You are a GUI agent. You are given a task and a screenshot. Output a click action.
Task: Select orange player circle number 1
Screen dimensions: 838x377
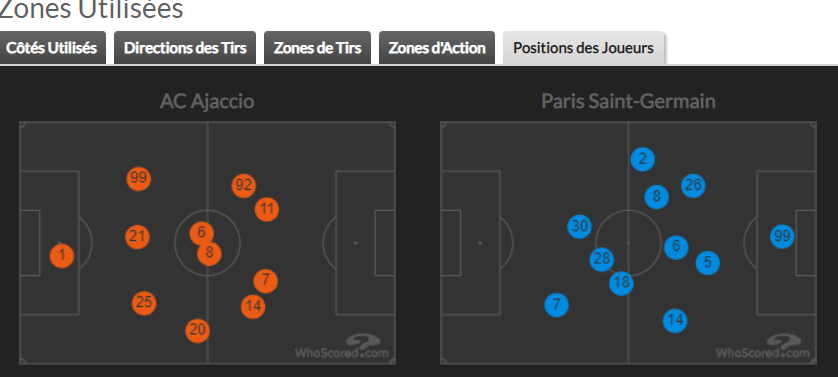62,256
